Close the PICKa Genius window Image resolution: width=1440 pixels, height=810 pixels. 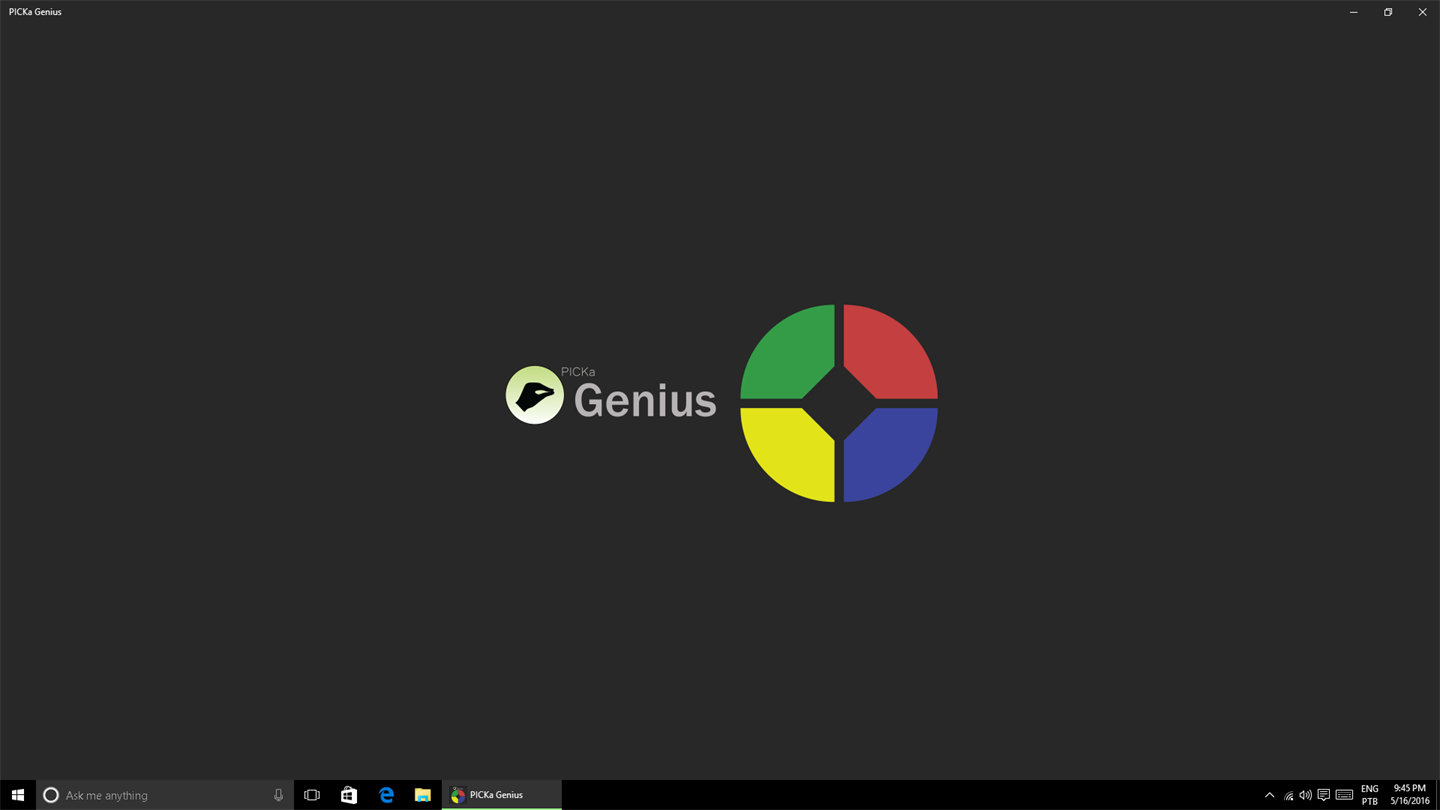(1422, 12)
